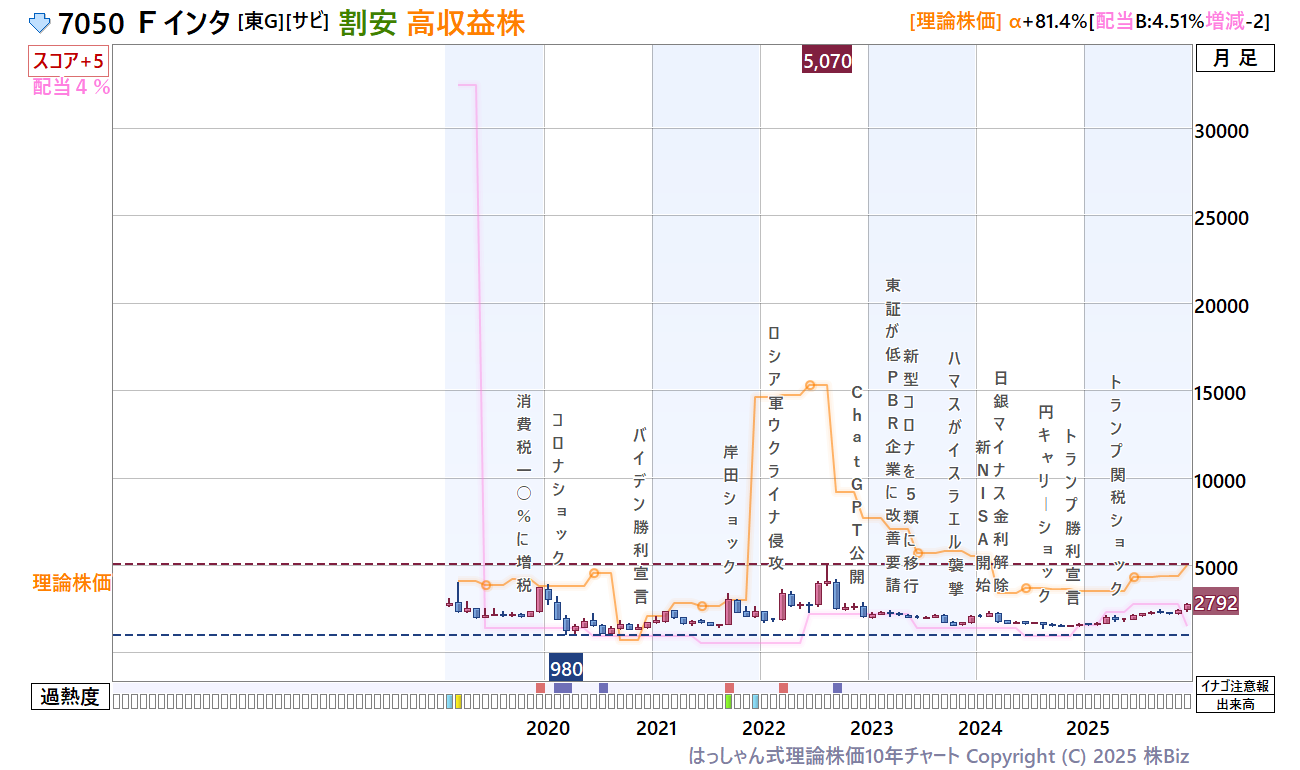Click the 月足 monthly chart box
The width and height of the screenshot is (1300, 770).
[1235, 59]
